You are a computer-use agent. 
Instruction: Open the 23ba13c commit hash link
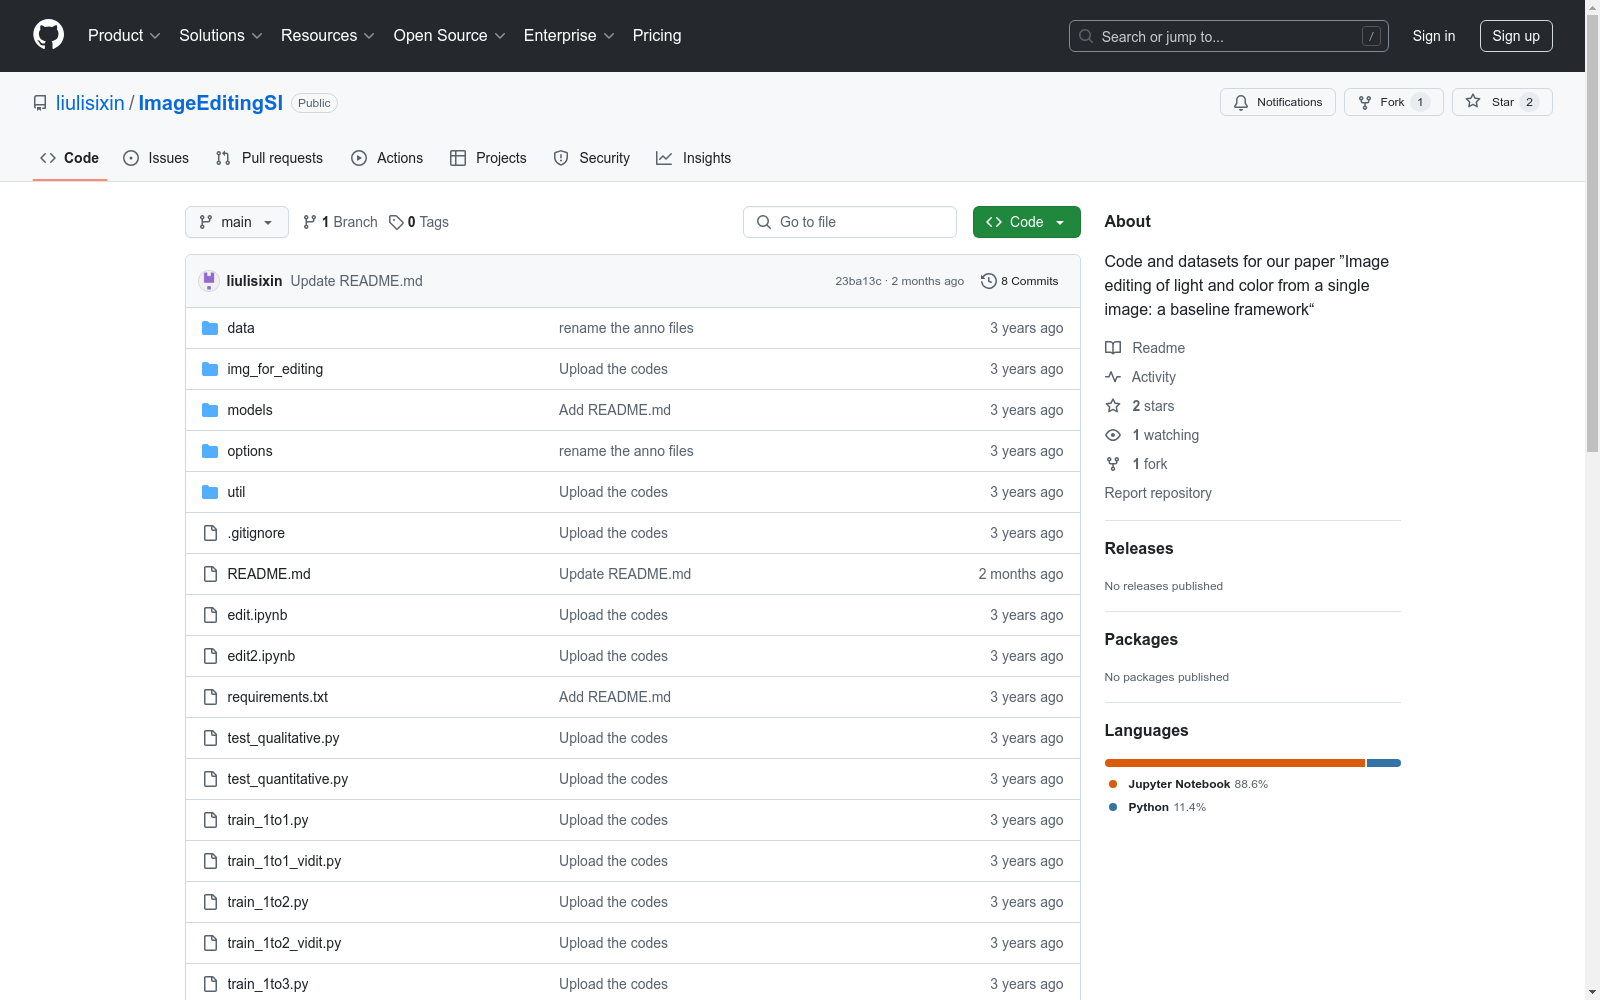(858, 281)
